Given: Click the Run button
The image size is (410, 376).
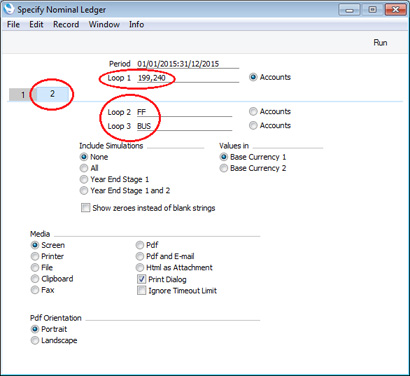Looking at the screenshot, I should (380, 43).
